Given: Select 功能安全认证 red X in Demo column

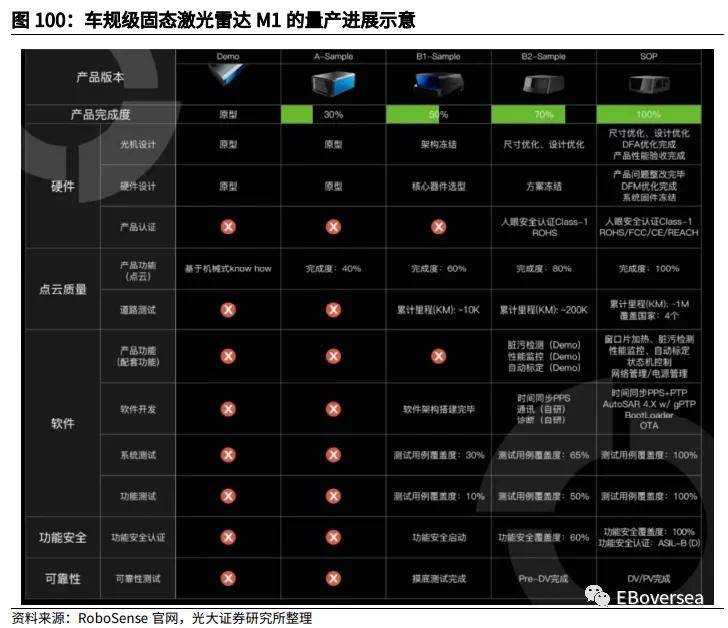Looking at the screenshot, I should click(228, 537).
